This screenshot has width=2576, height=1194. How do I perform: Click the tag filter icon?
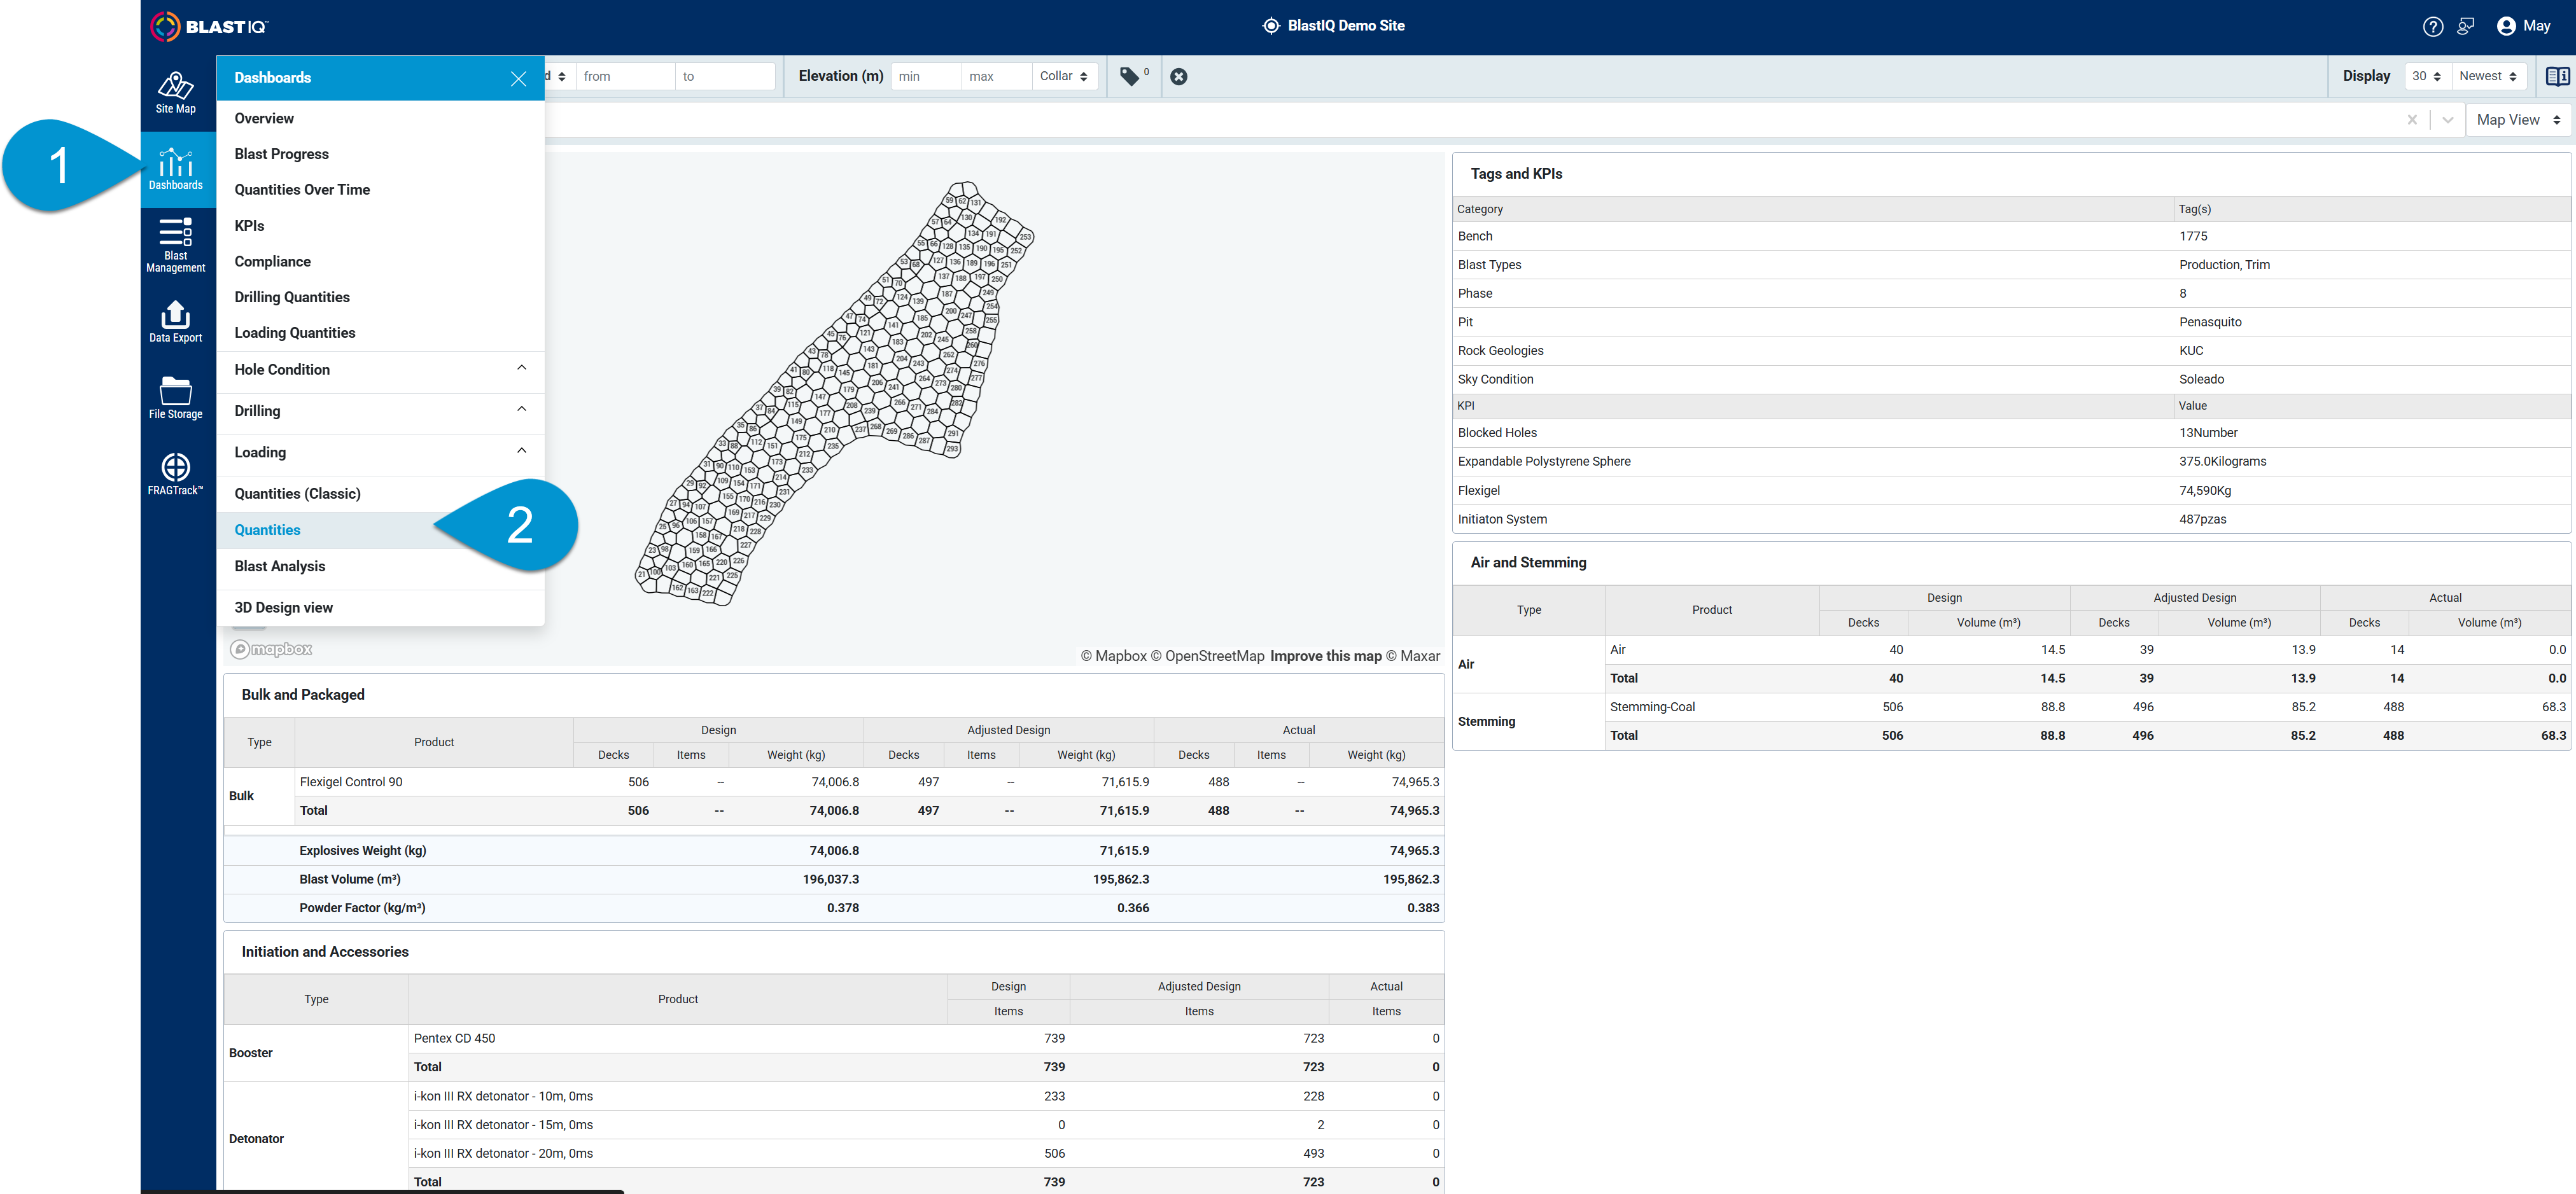click(x=1129, y=76)
